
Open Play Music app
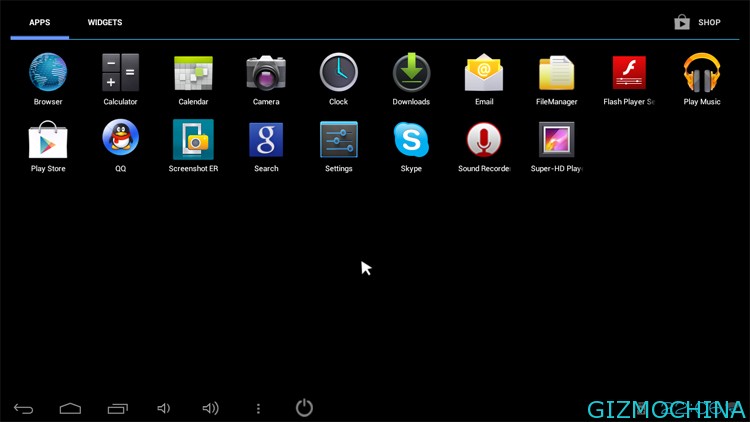(x=702, y=74)
